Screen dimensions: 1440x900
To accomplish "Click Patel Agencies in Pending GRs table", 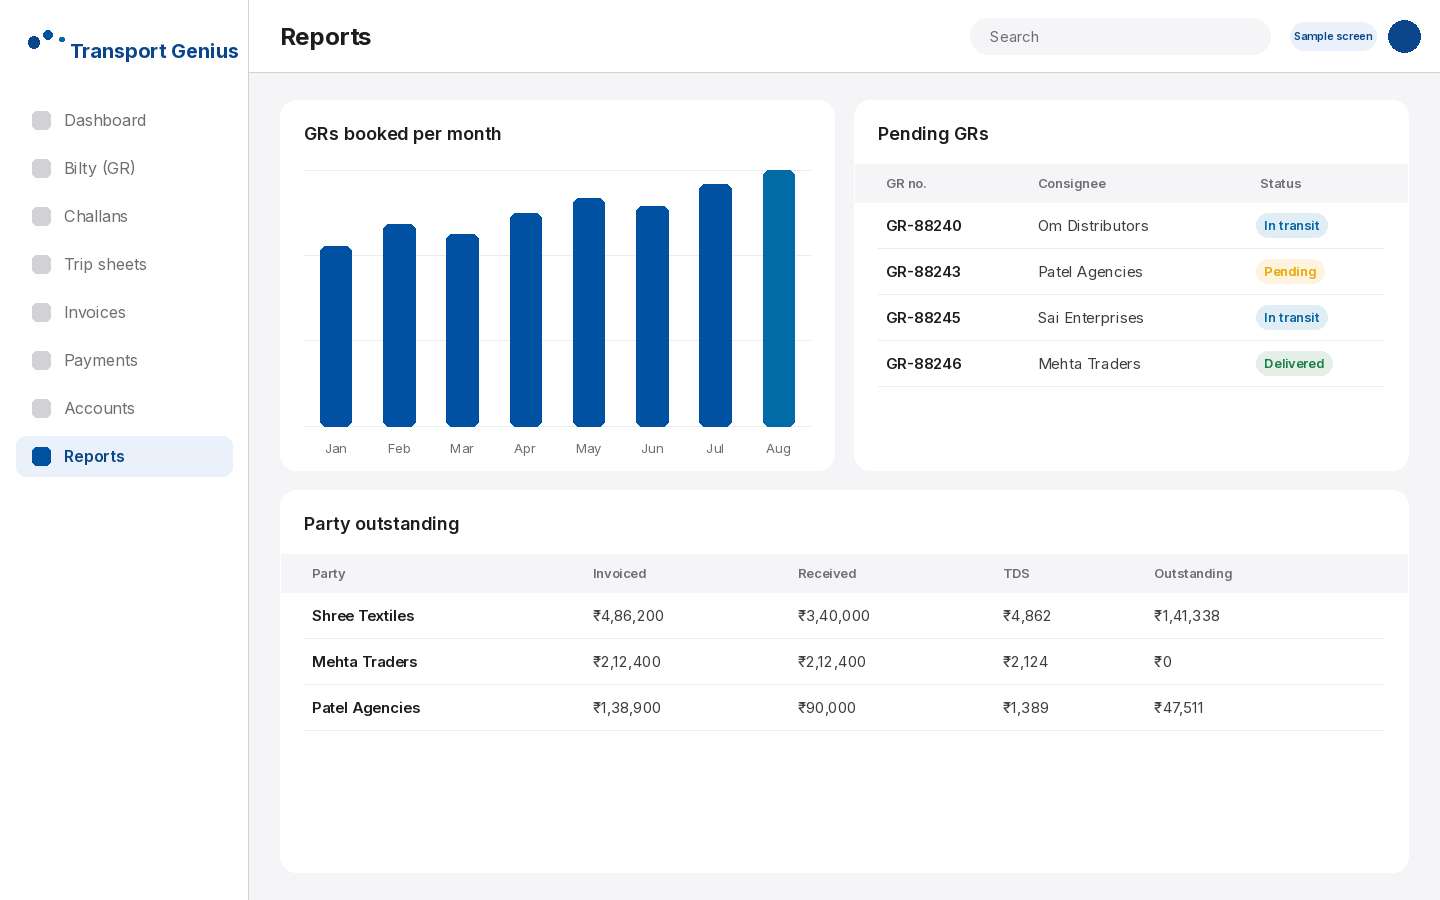I will (1090, 272).
